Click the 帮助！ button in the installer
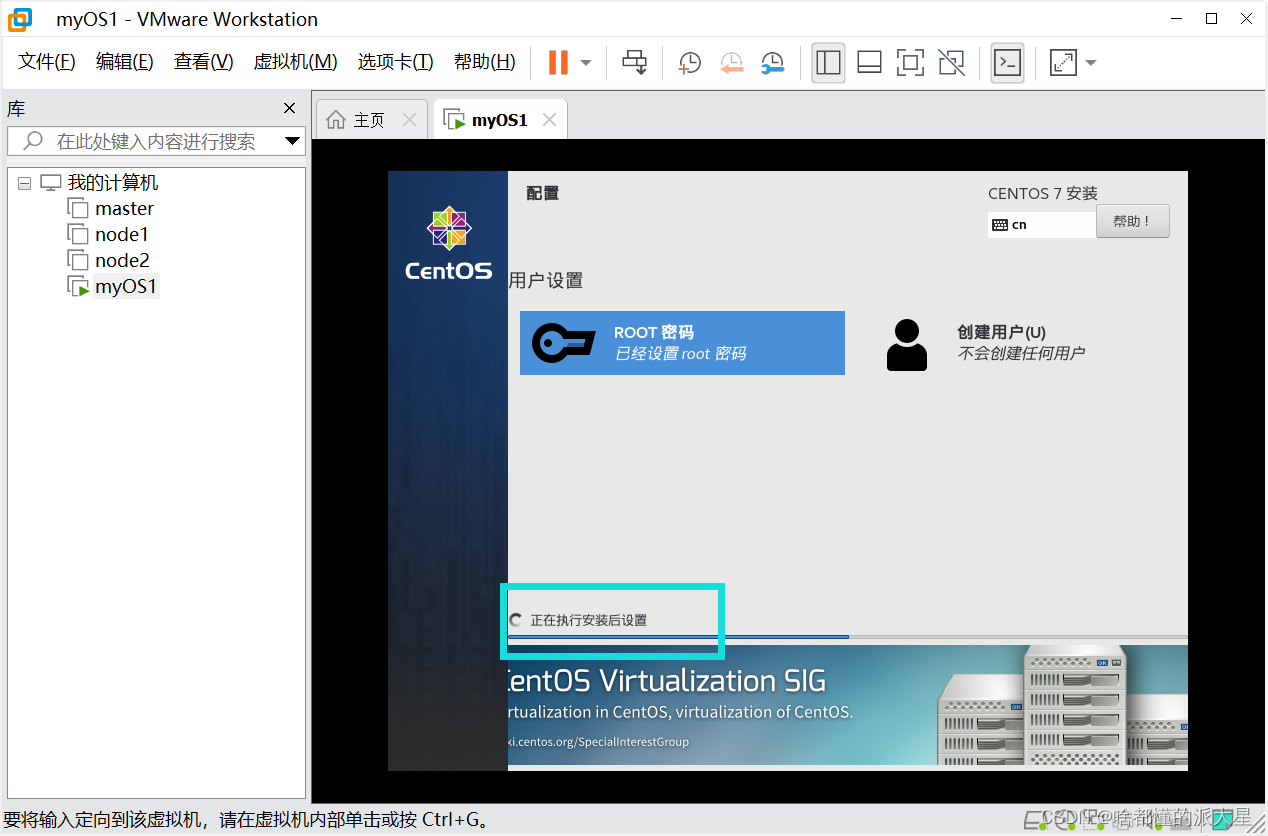 coord(1133,220)
